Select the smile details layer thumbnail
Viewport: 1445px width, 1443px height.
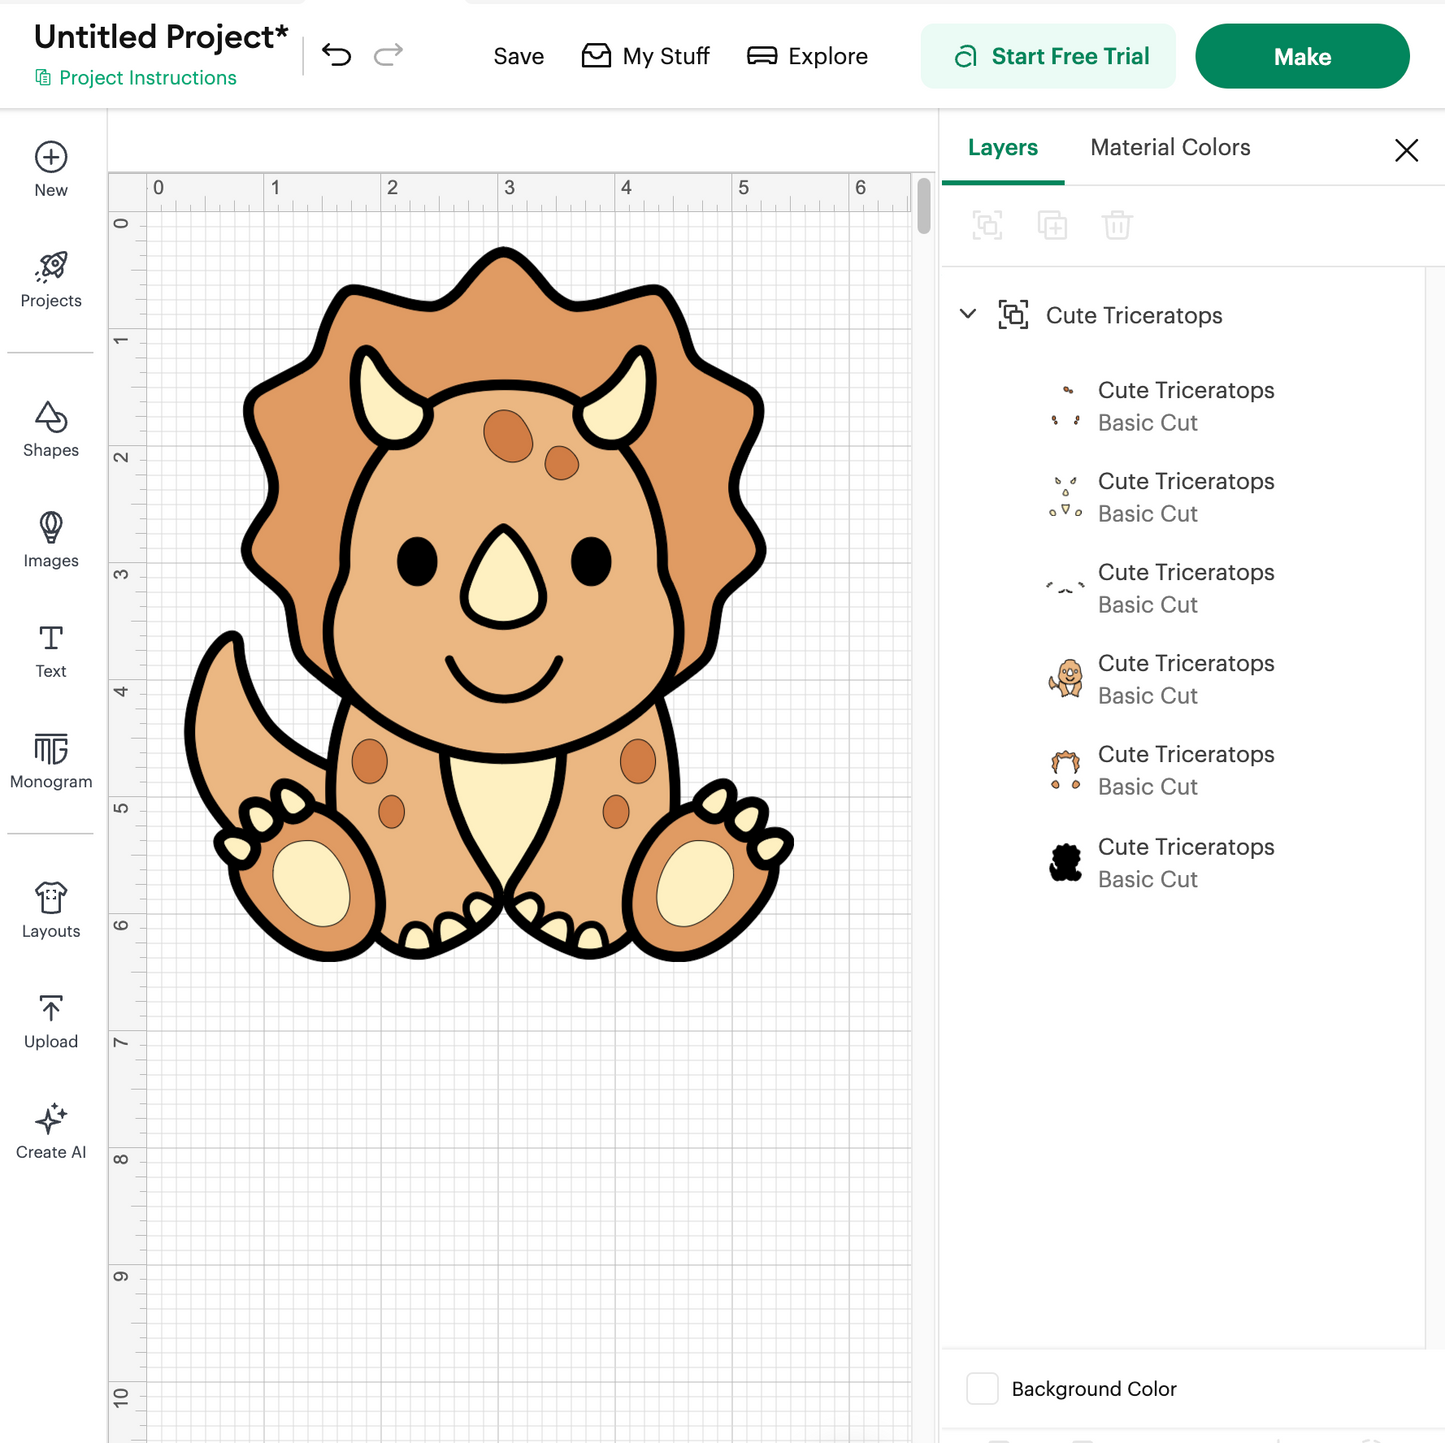[x=1065, y=588]
